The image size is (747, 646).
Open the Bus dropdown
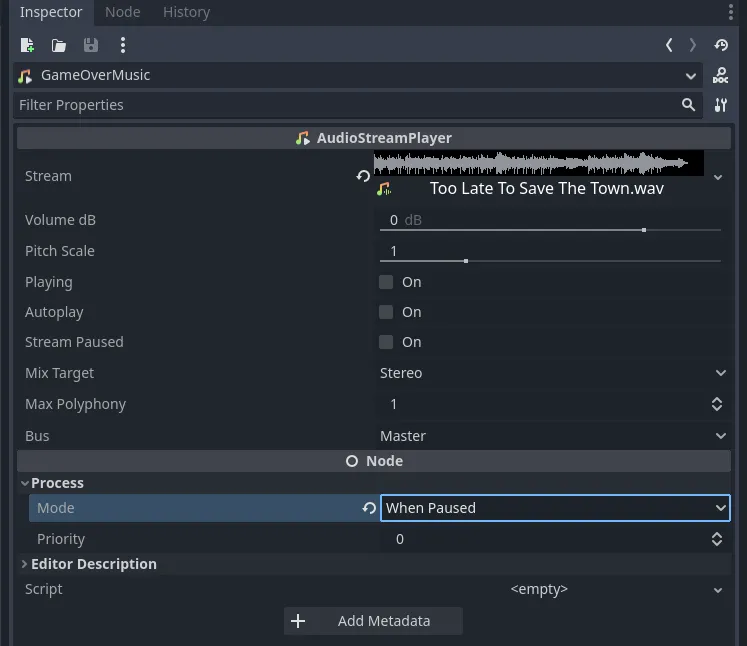(x=721, y=436)
